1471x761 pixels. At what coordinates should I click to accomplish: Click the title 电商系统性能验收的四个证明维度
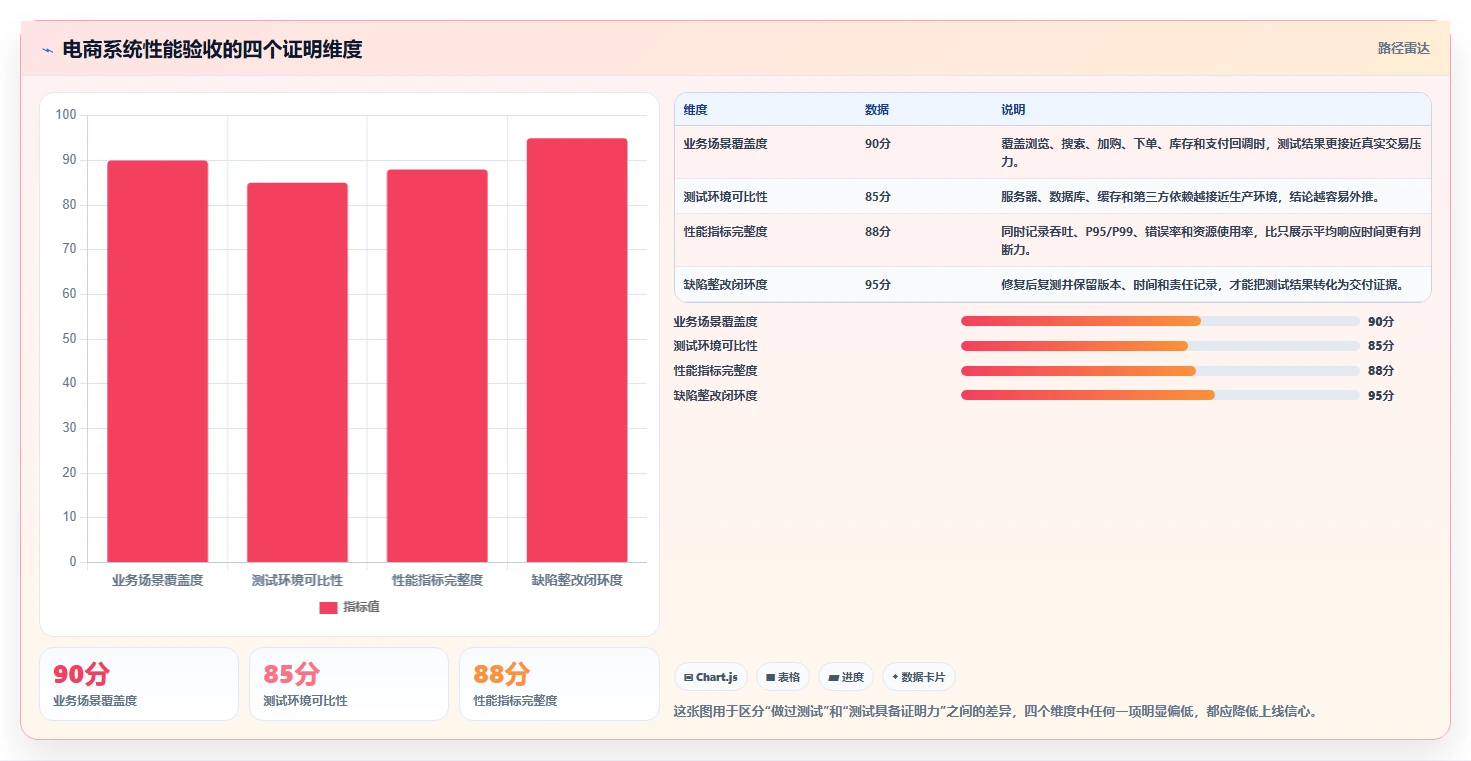click(x=212, y=49)
